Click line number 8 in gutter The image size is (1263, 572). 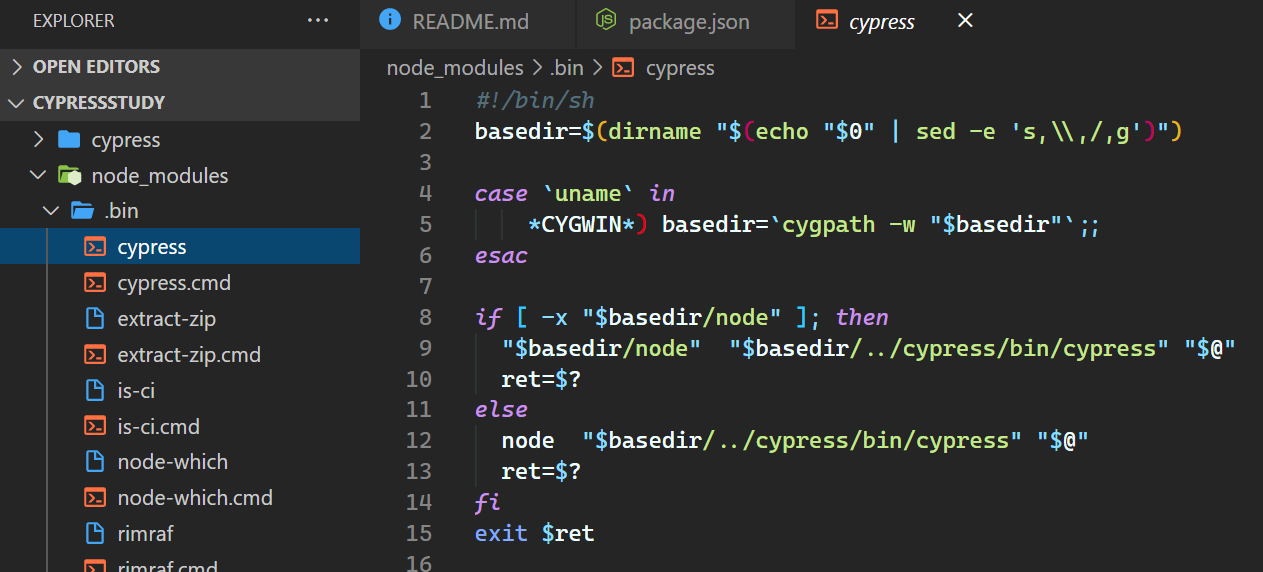pyautogui.click(x=425, y=317)
